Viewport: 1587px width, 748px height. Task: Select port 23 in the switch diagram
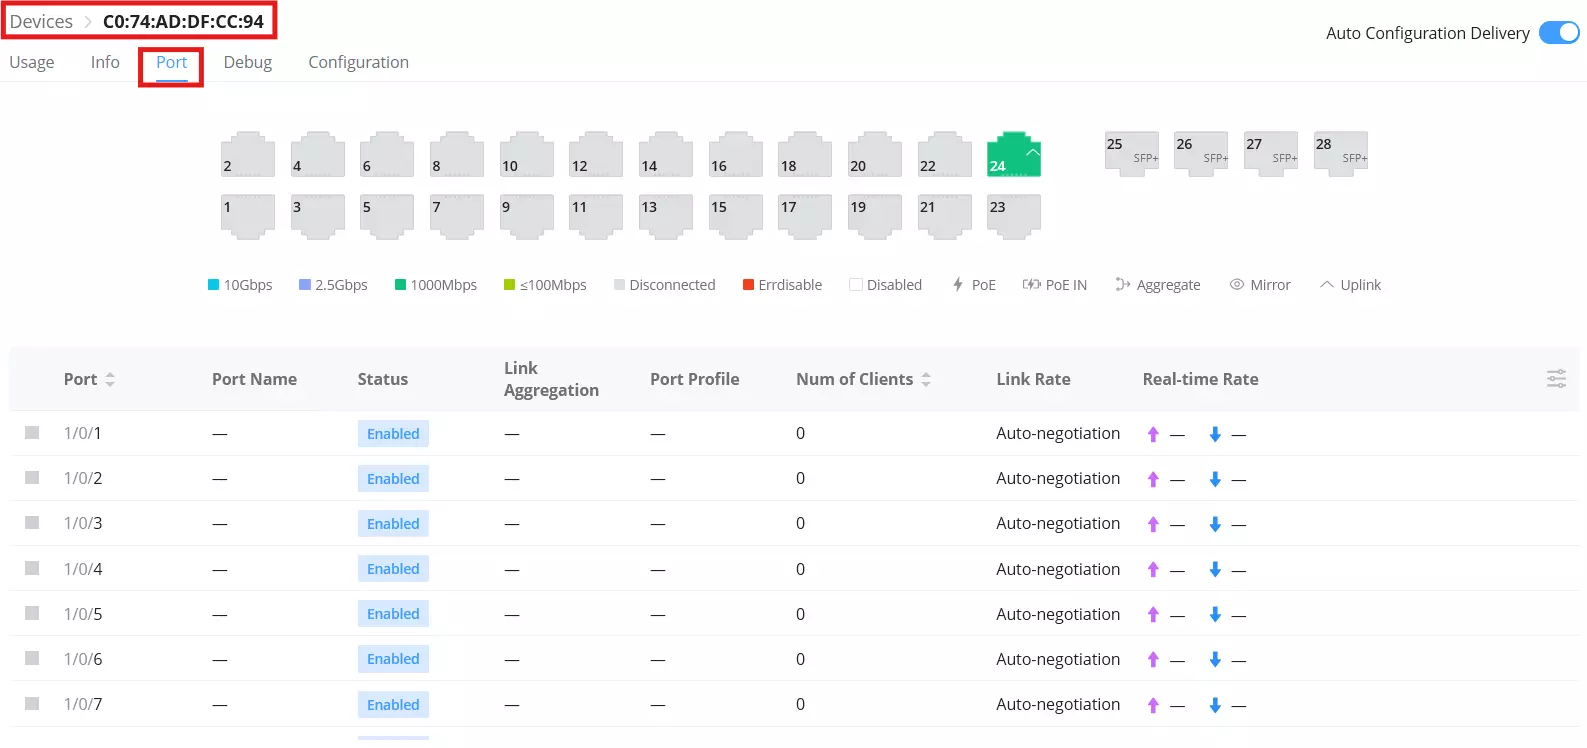[1014, 216]
